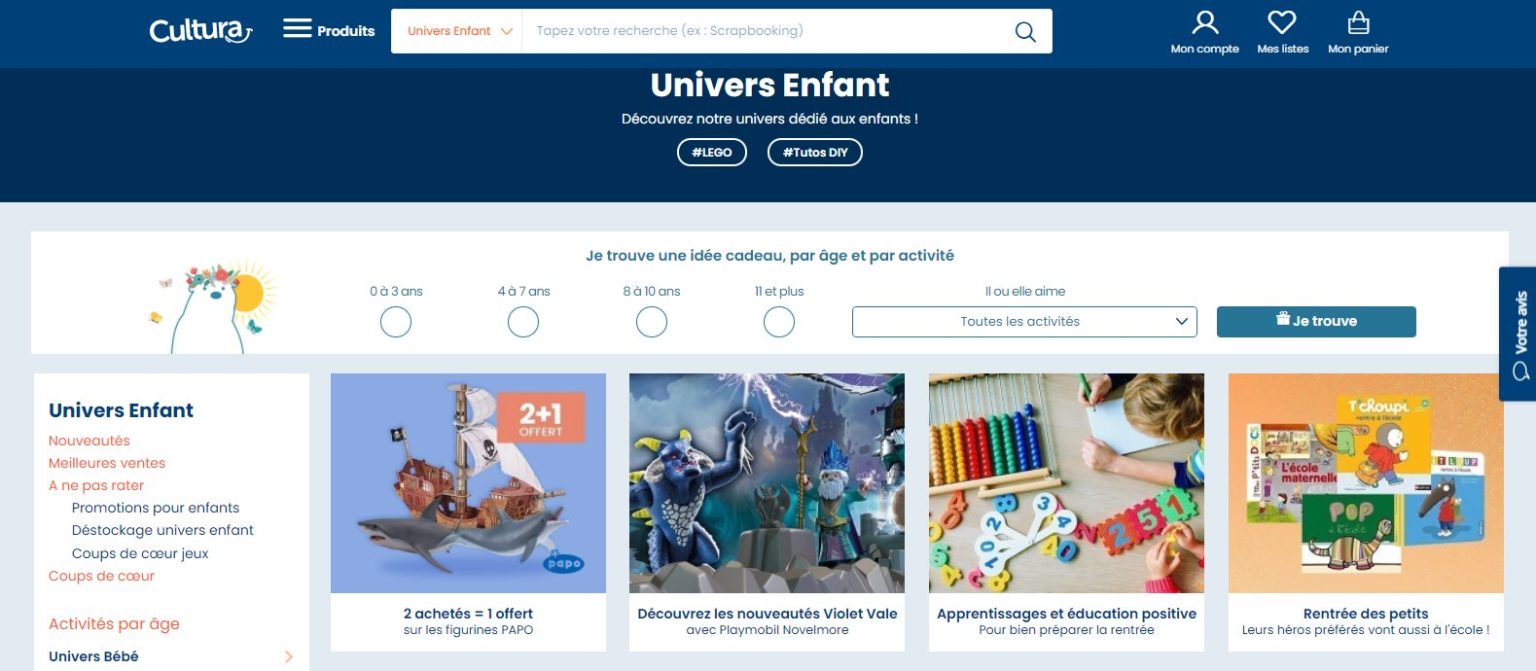Open the Univers Enfant search category dropdown
This screenshot has width=1536, height=671.
click(x=457, y=31)
